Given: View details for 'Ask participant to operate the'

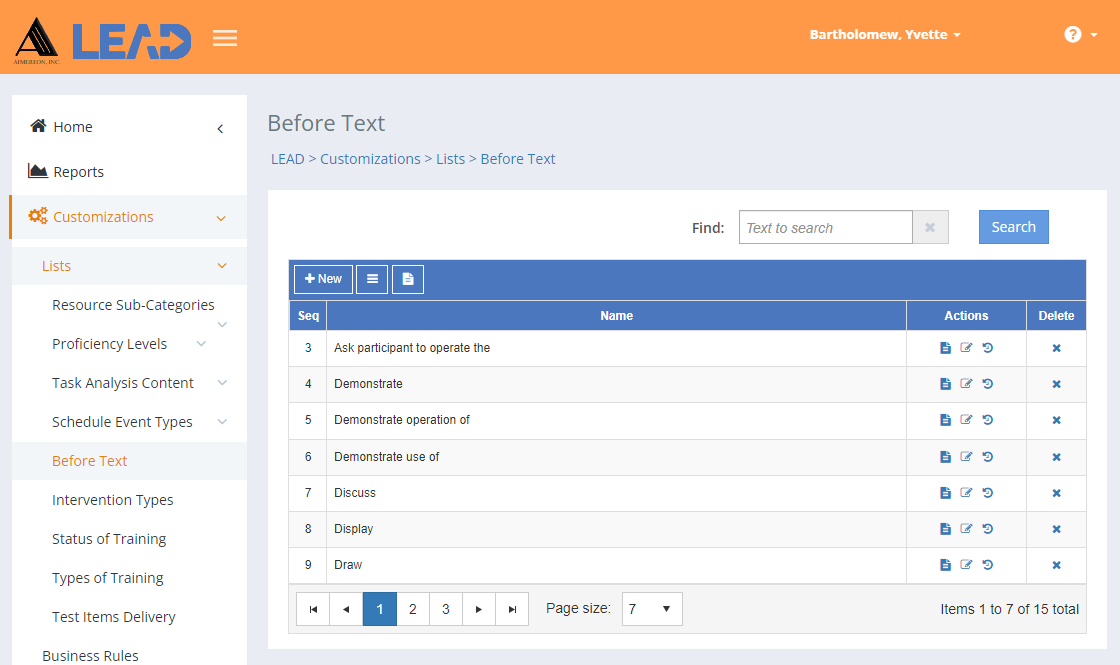Looking at the screenshot, I should 945,348.
